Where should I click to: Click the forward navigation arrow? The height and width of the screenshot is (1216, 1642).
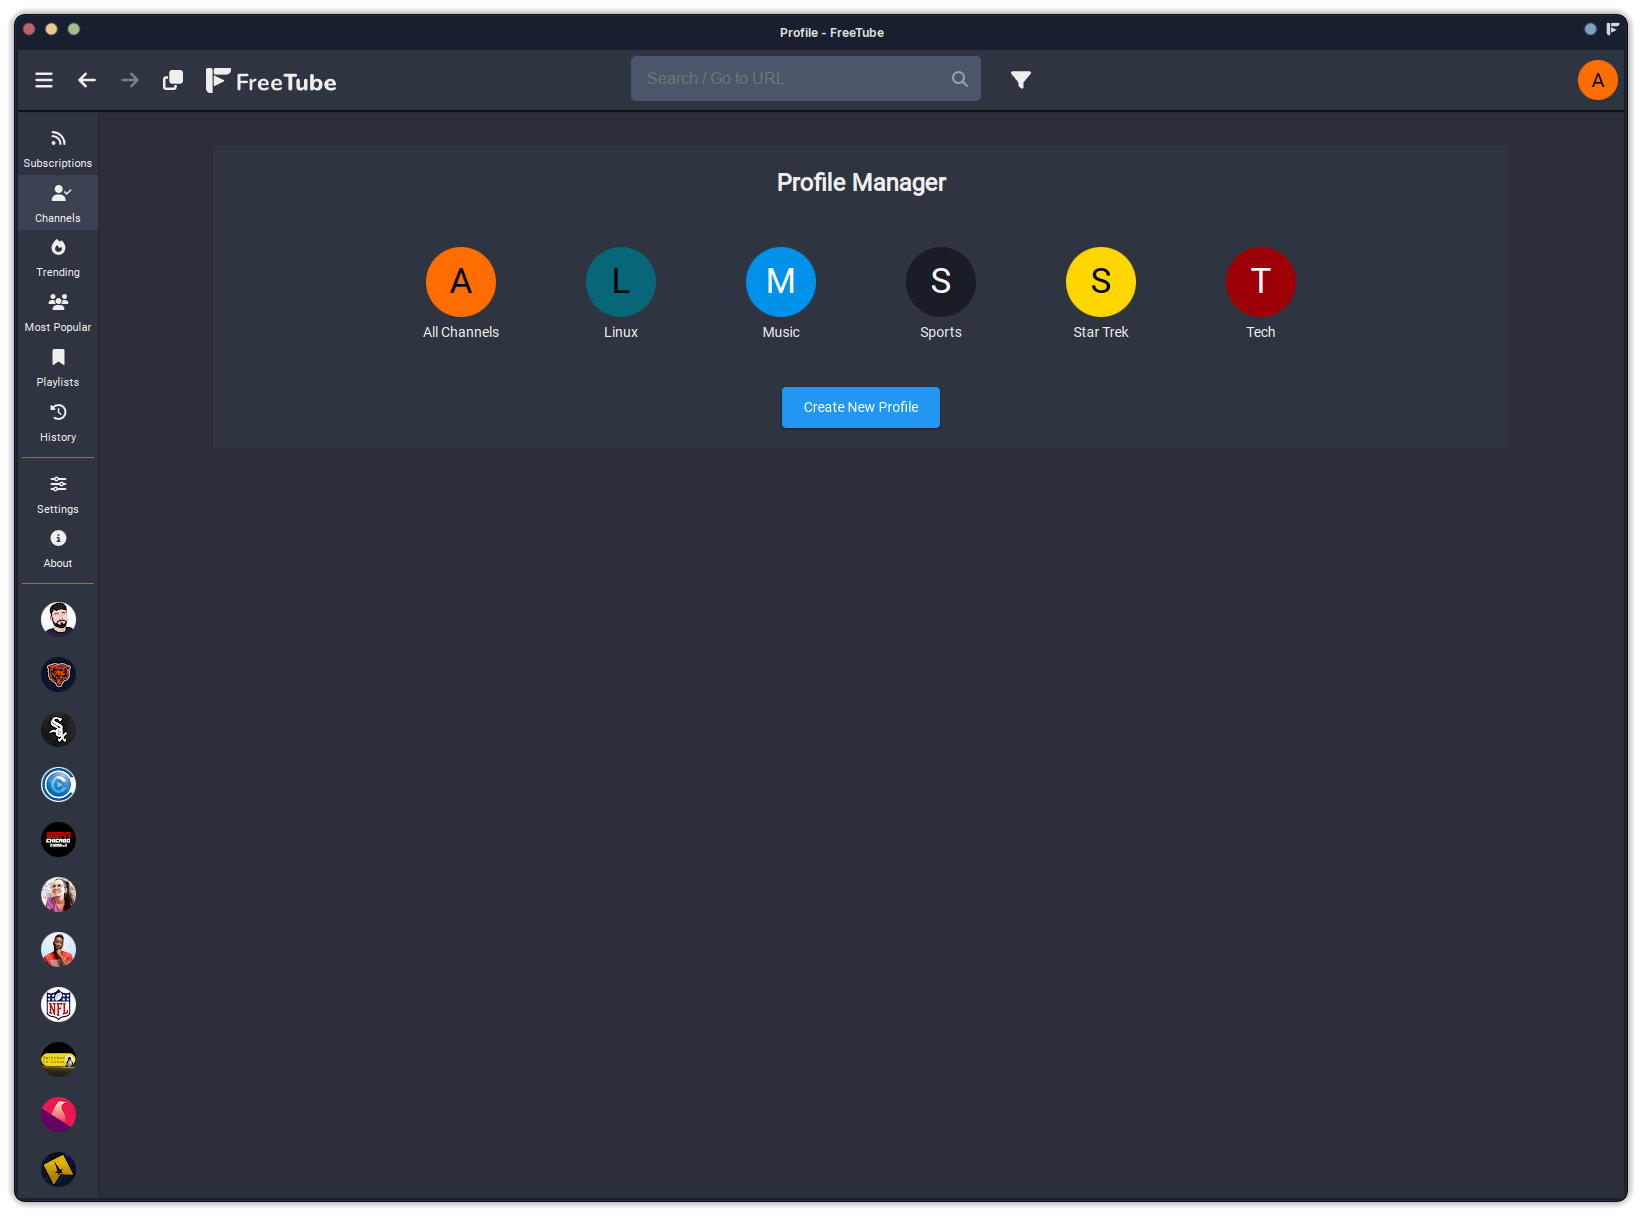(x=130, y=80)
